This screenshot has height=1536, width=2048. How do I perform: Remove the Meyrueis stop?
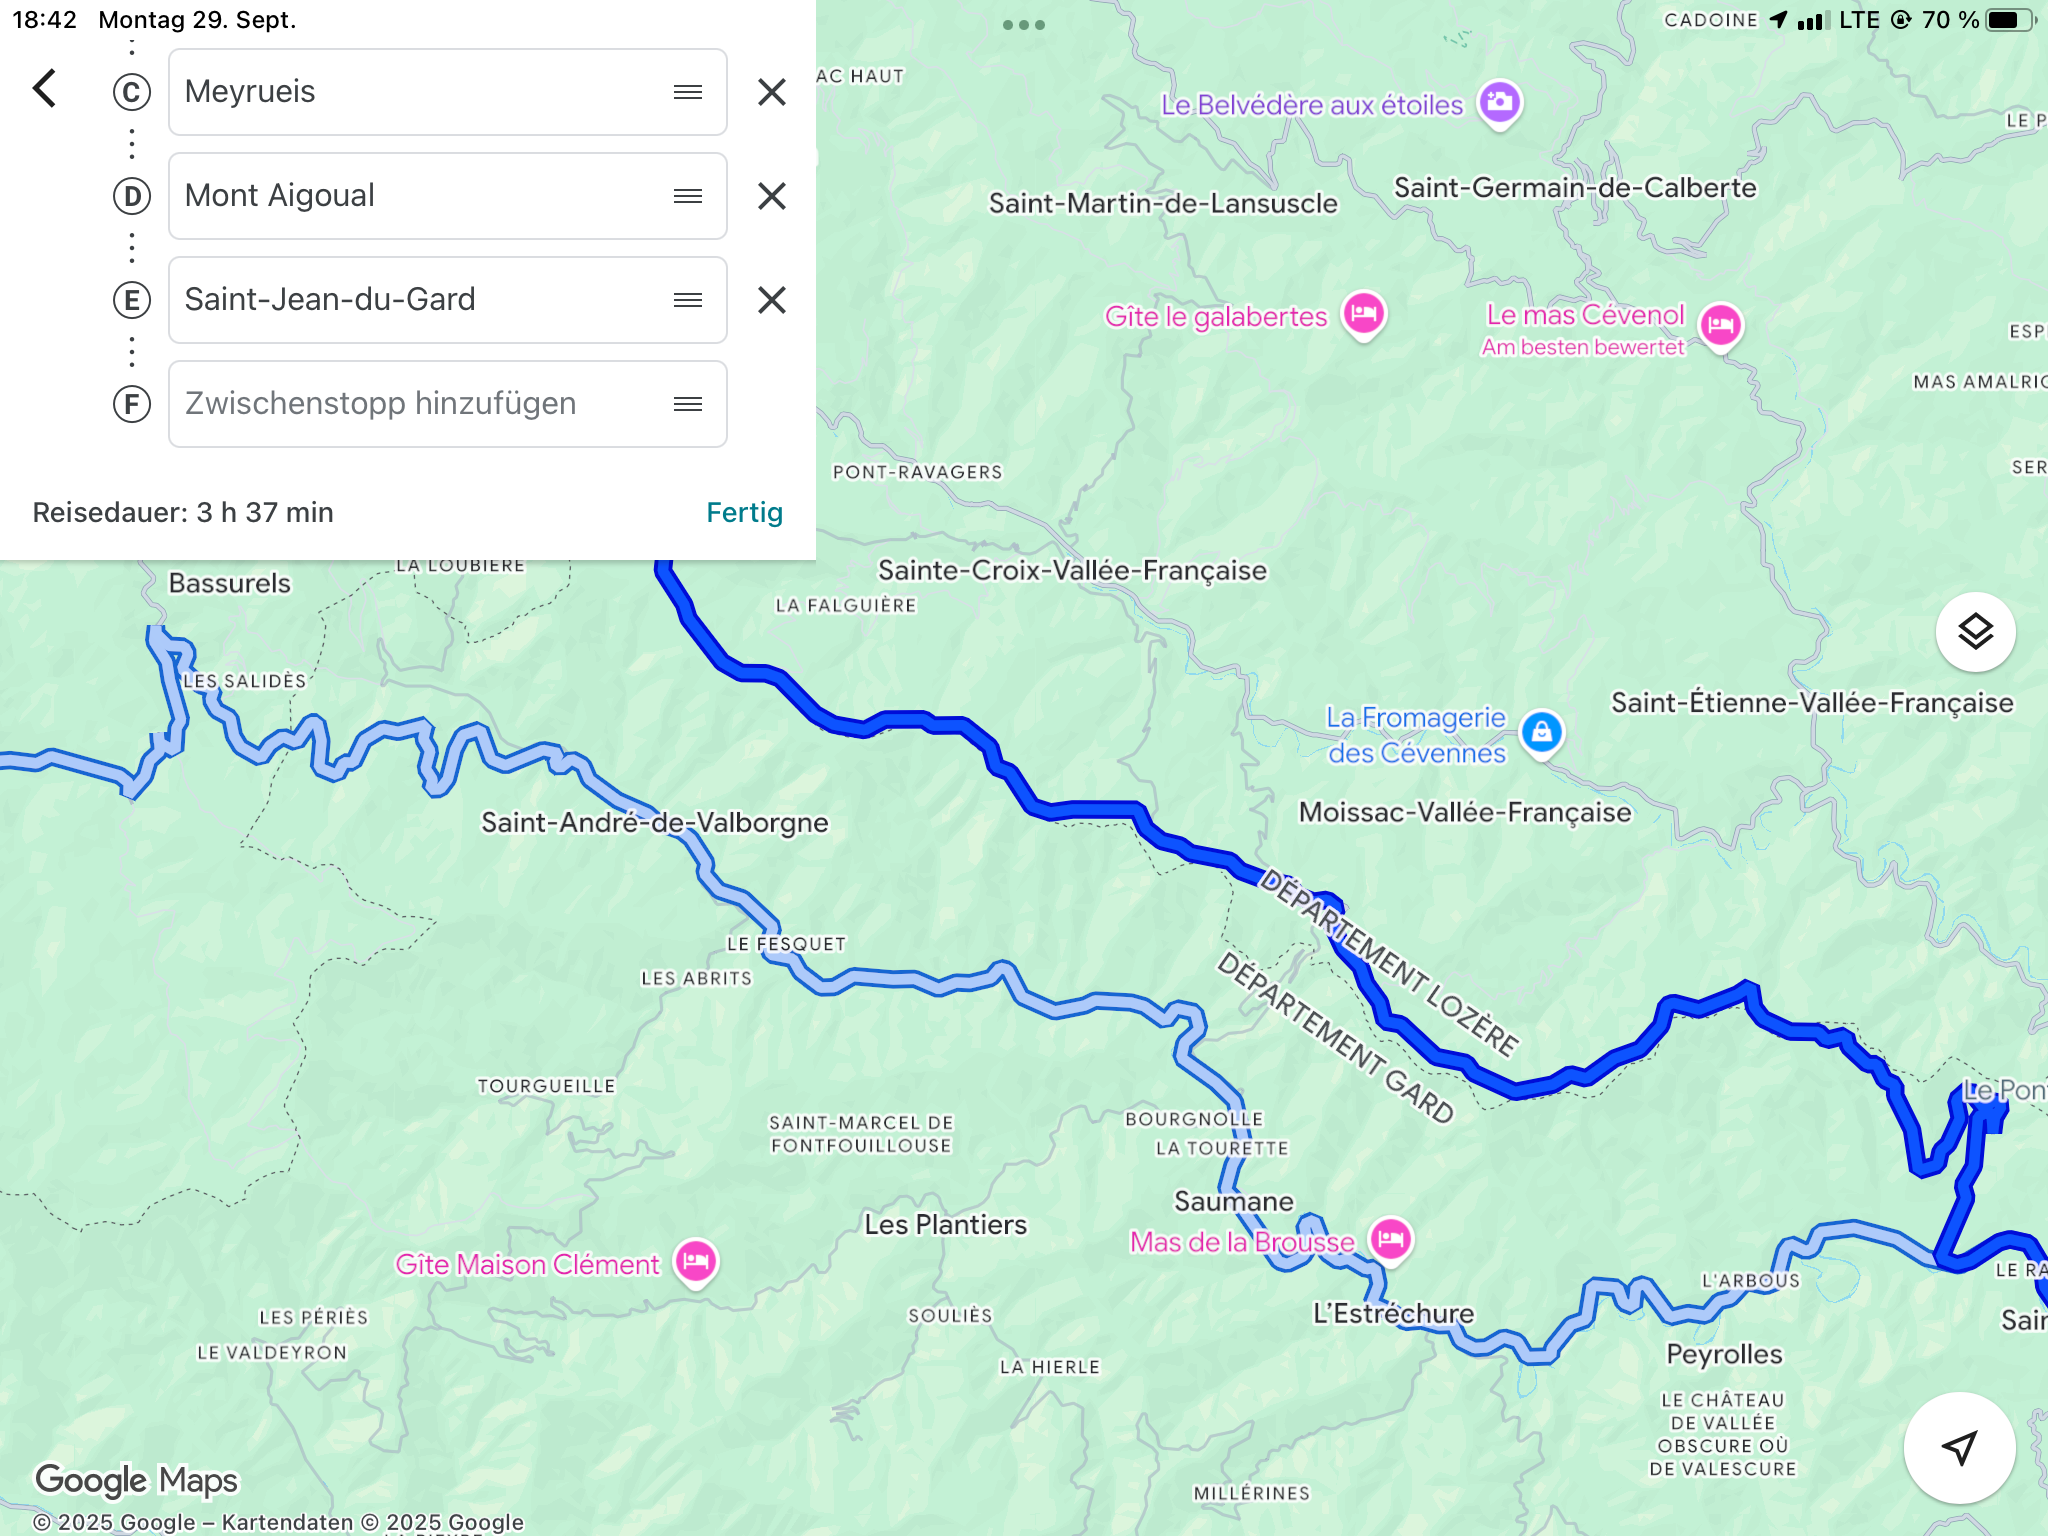click(x=772, y=92)
